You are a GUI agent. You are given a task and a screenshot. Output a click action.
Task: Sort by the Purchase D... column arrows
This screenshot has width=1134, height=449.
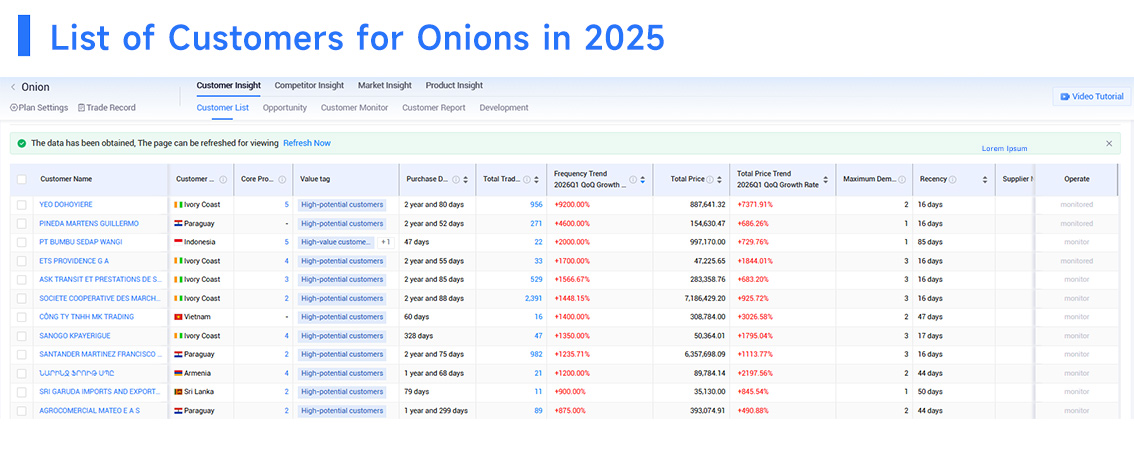click(x=465, y=179)
